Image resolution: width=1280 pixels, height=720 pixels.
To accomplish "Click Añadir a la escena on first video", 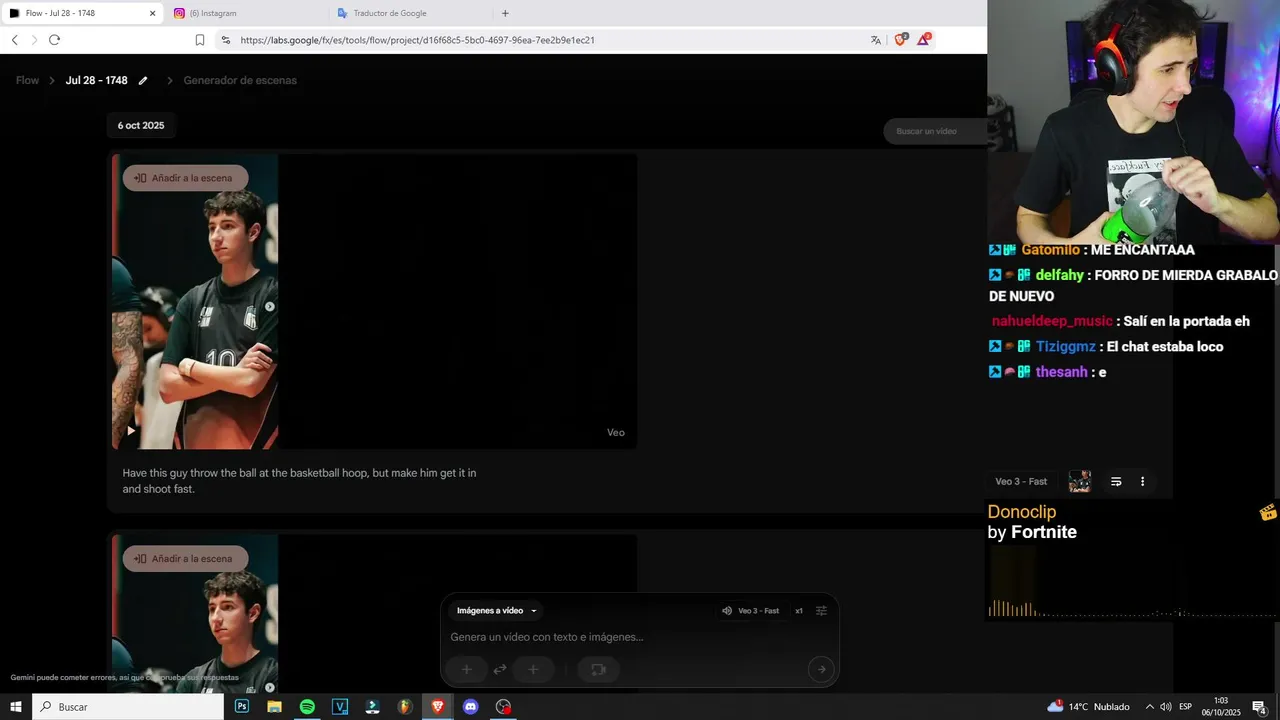I will click(x=185, y=178).
